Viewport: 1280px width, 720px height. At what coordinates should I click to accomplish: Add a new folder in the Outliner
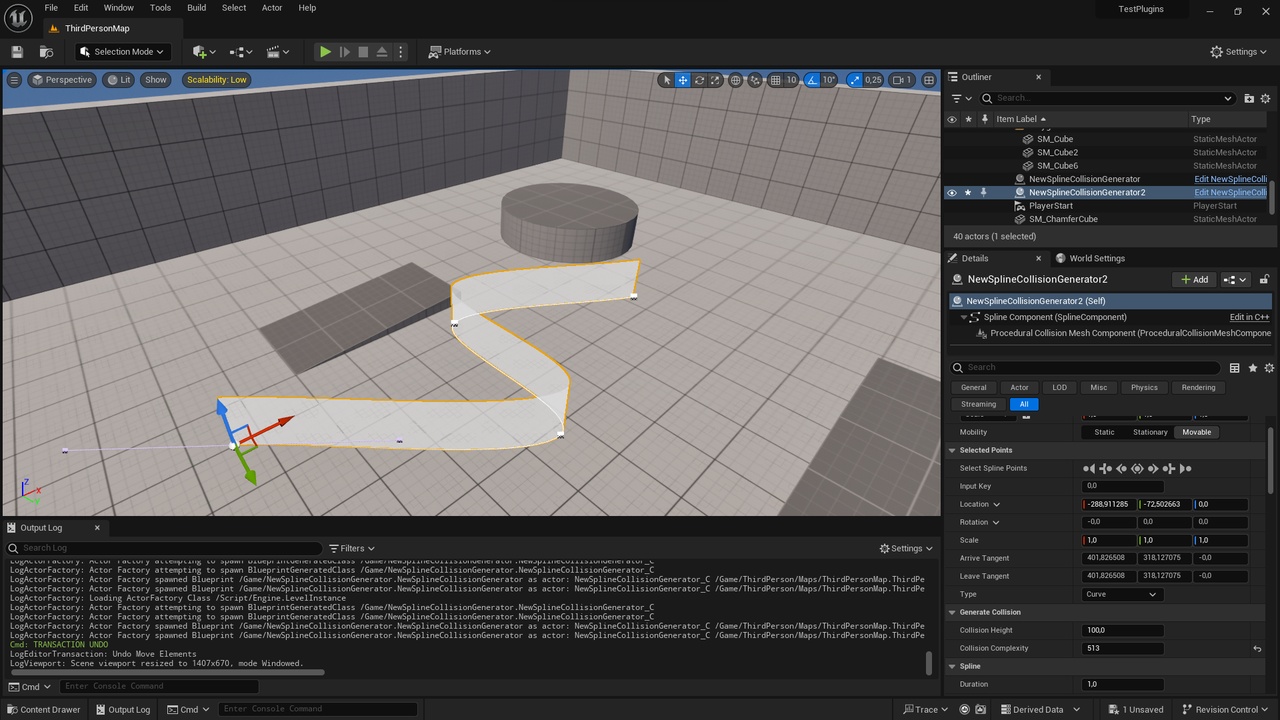point(1249,98)
